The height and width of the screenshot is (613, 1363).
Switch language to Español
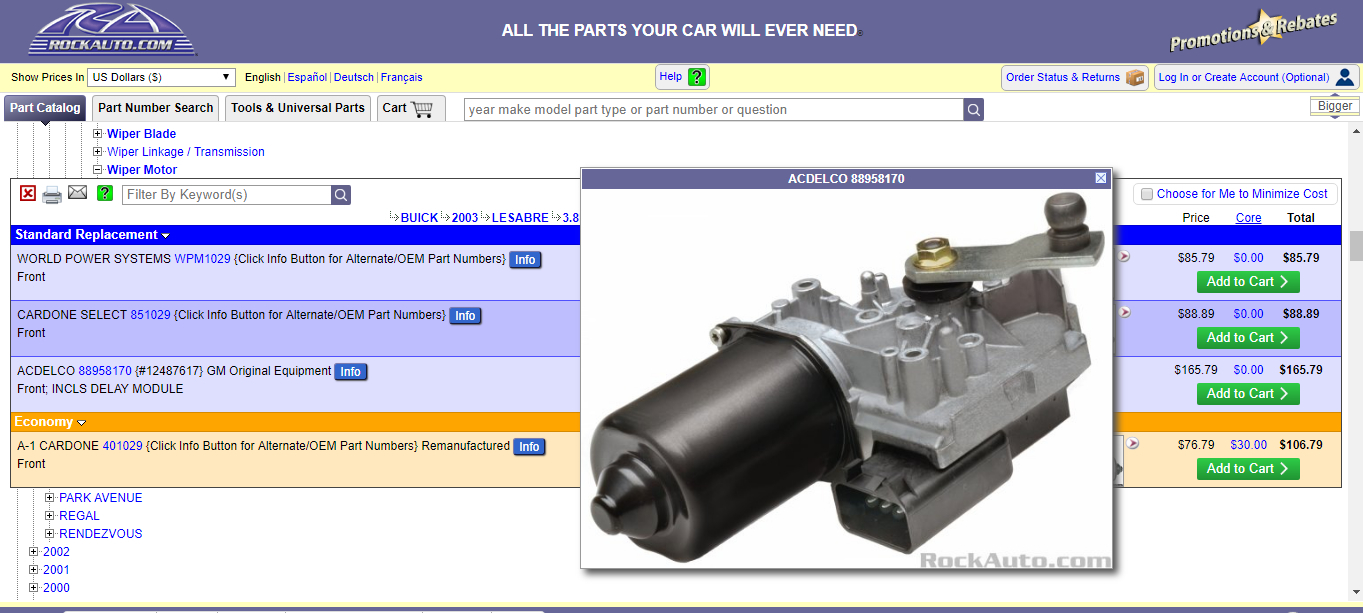pyautogui.click(x=307, y=77)
